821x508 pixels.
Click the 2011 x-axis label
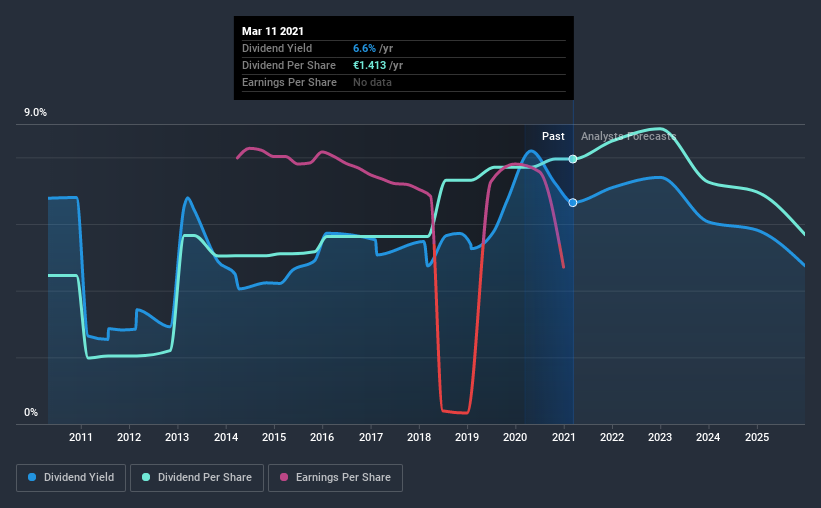point(81,437)
